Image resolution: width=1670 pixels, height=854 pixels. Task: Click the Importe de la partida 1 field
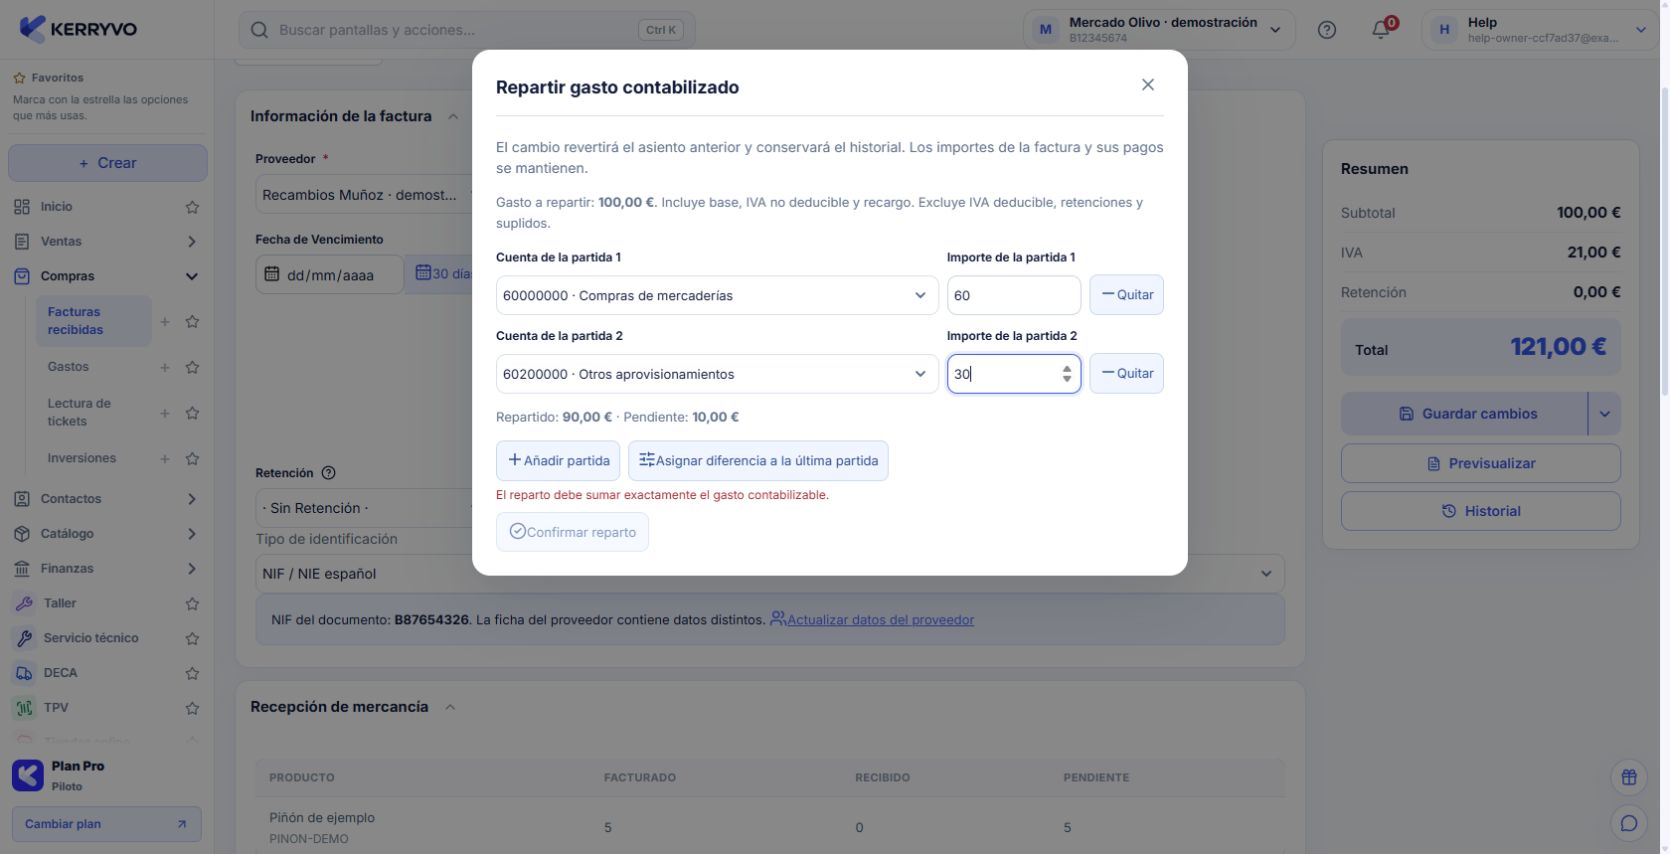1014,295
